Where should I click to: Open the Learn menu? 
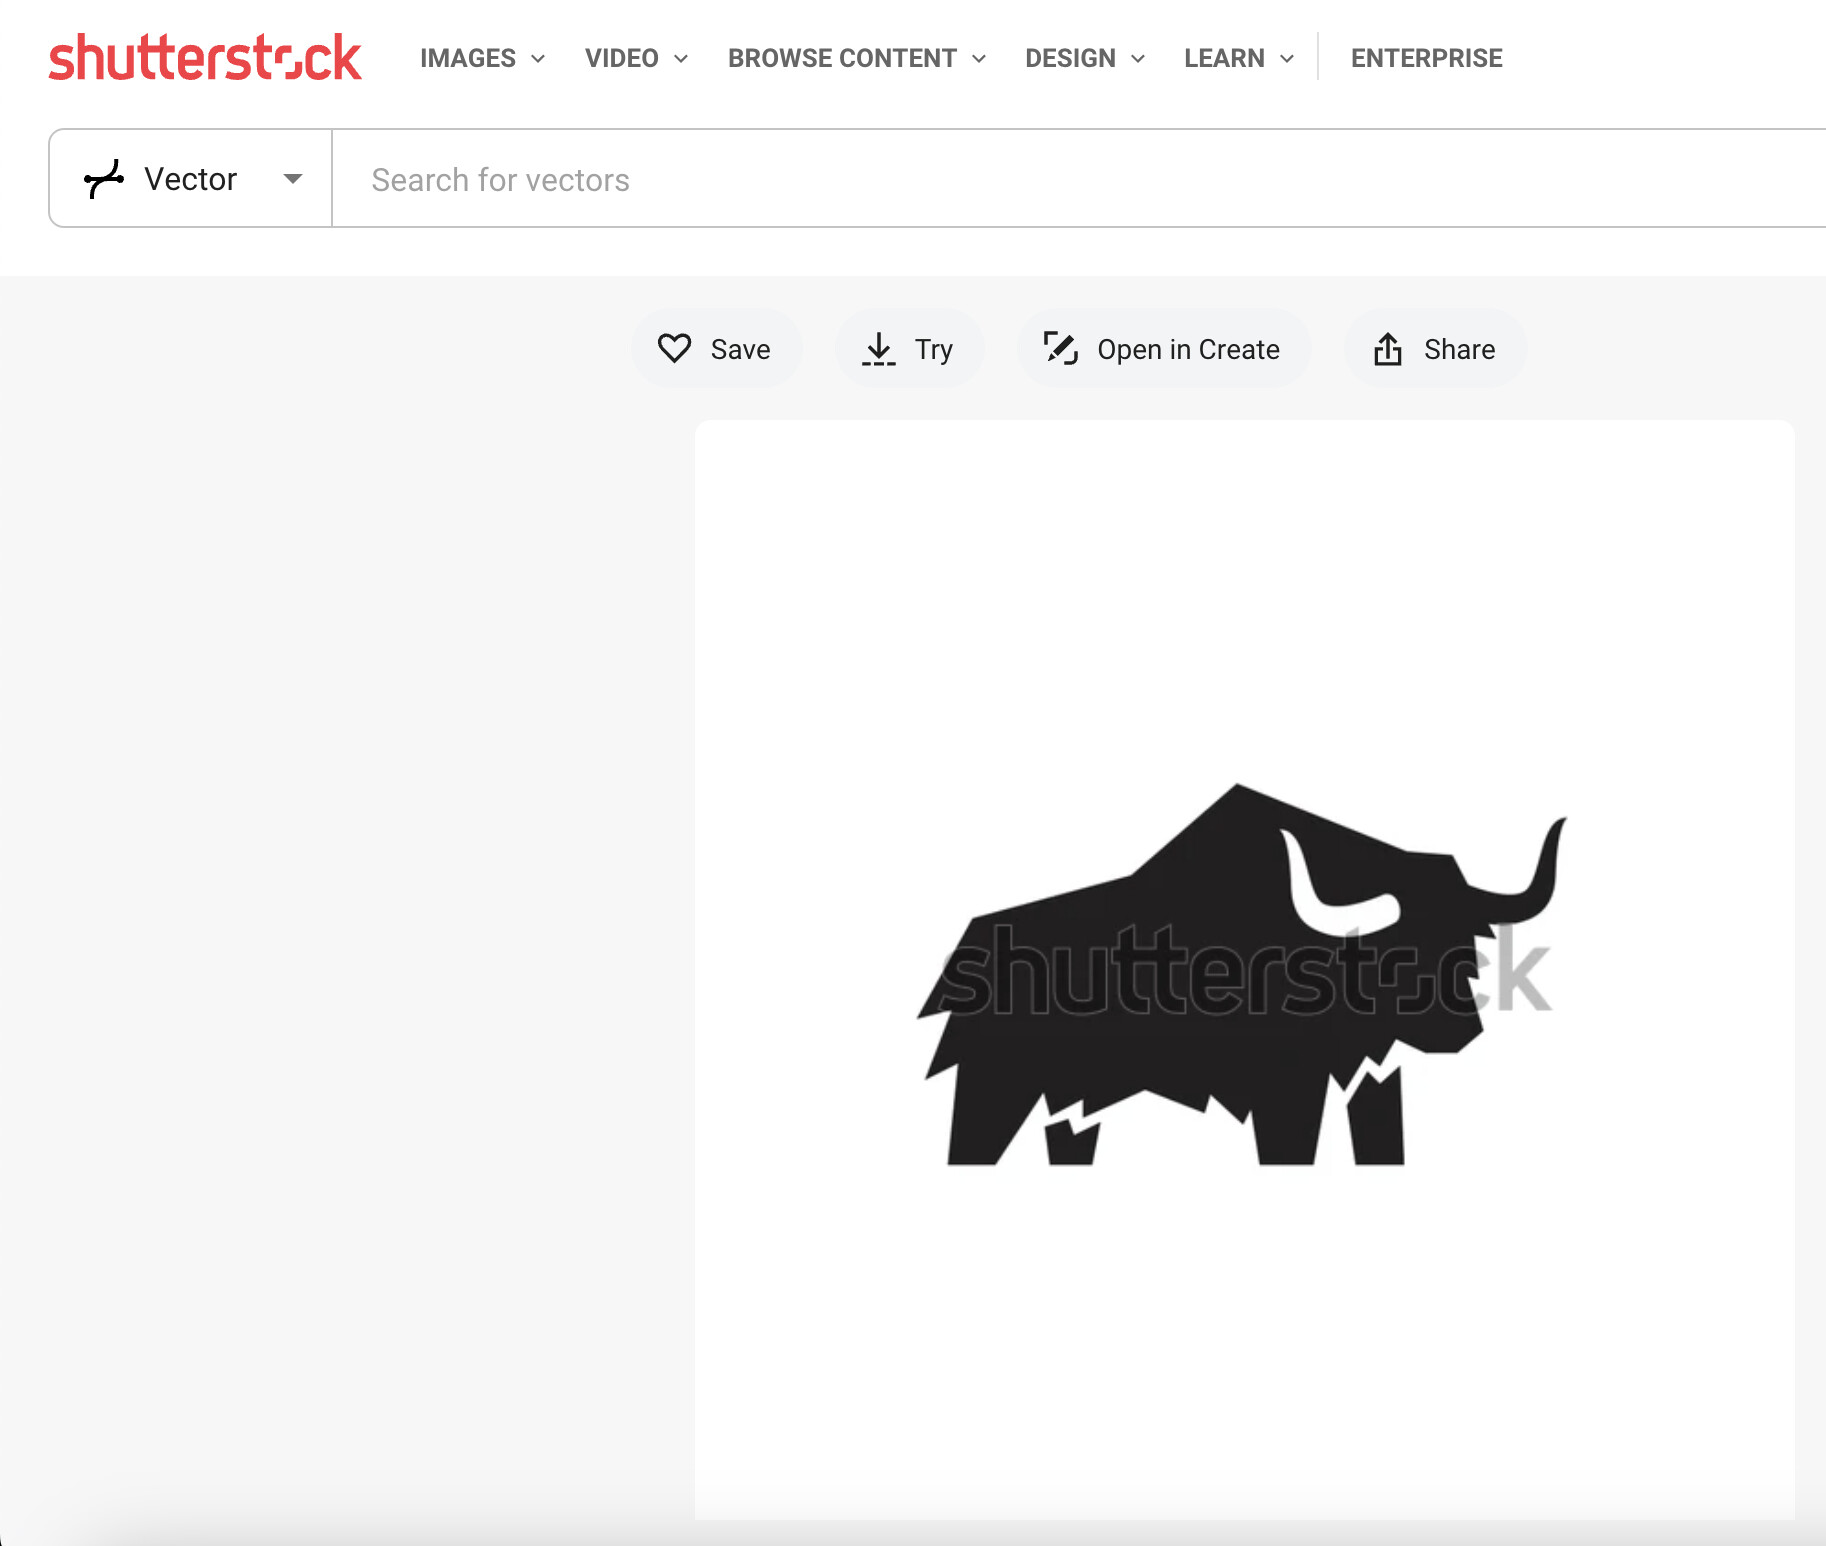pos(1224,59)
